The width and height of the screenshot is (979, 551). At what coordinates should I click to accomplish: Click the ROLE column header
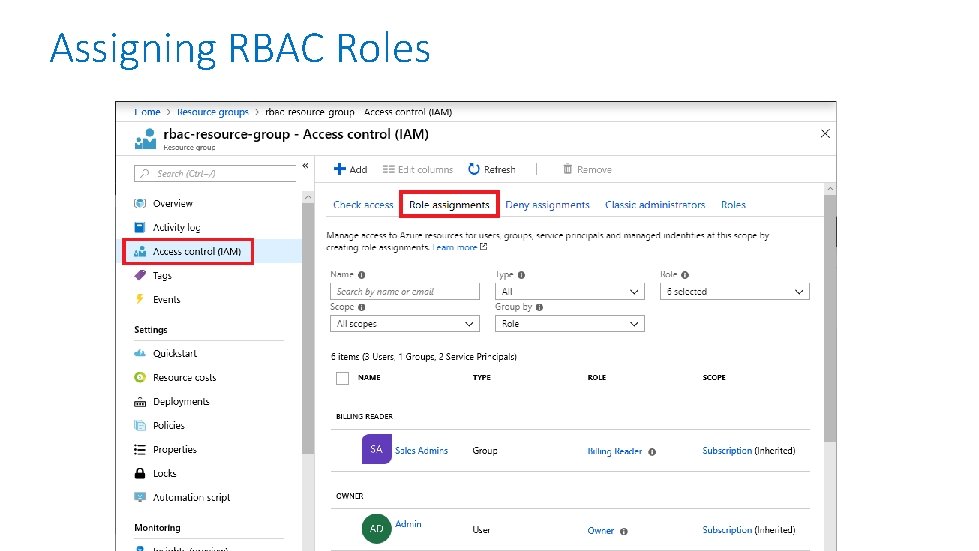point(596,378)
